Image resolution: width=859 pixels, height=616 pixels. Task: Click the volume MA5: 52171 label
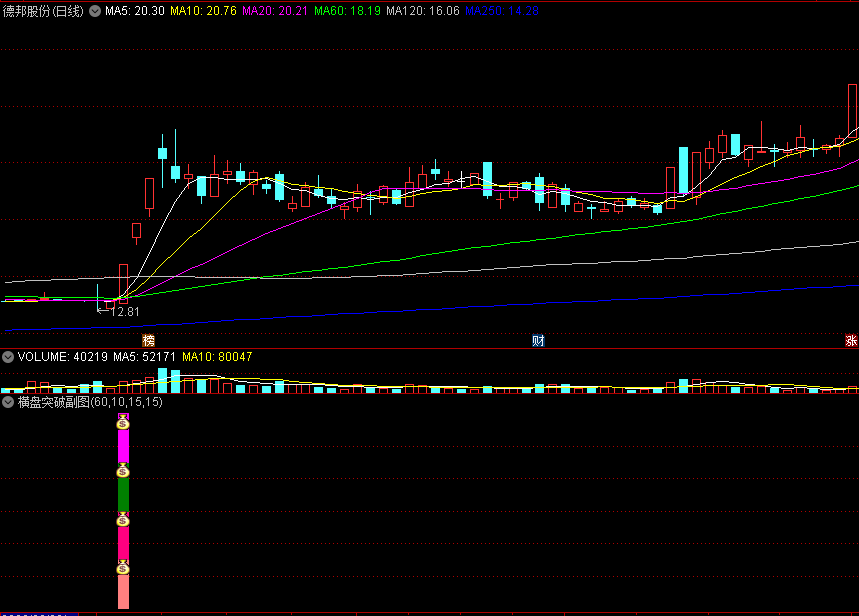click(145, 357)
